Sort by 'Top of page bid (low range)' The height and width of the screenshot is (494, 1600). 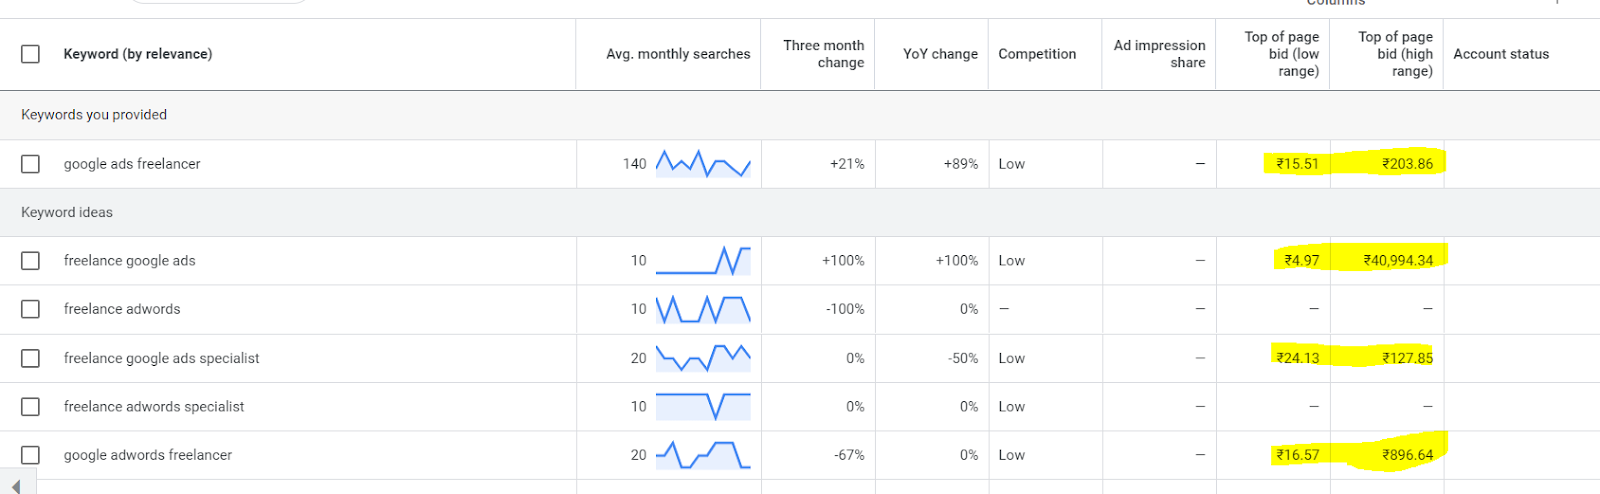point(1282,54)
